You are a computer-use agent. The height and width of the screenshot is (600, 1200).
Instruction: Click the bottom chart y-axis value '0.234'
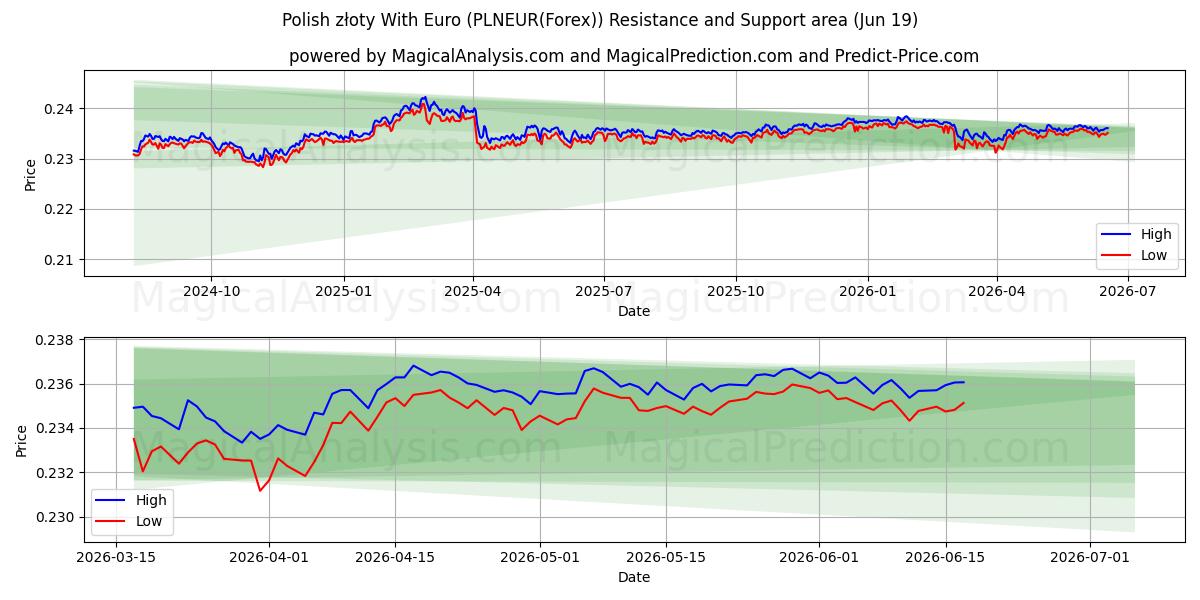[55, 429]
